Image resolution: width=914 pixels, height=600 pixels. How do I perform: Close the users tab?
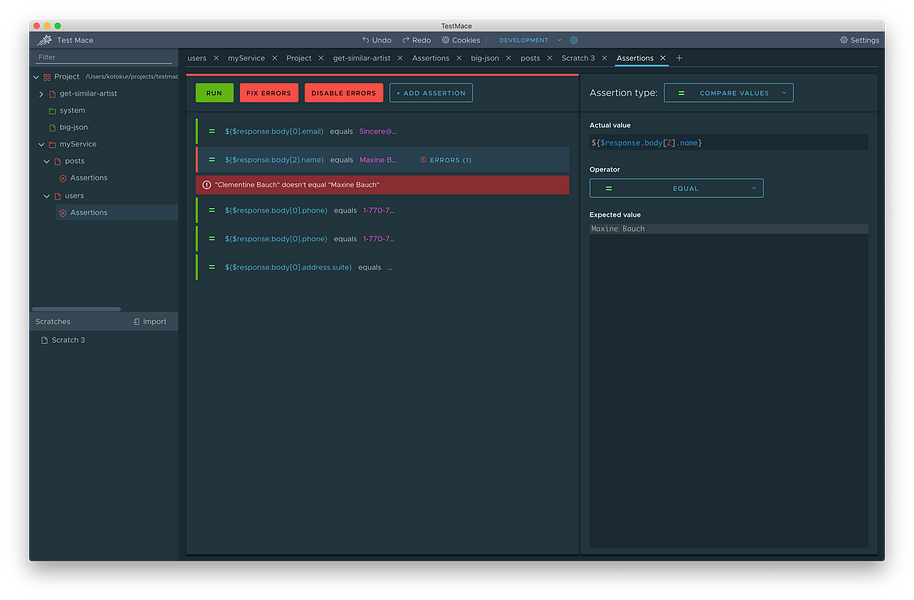[216, 58]
